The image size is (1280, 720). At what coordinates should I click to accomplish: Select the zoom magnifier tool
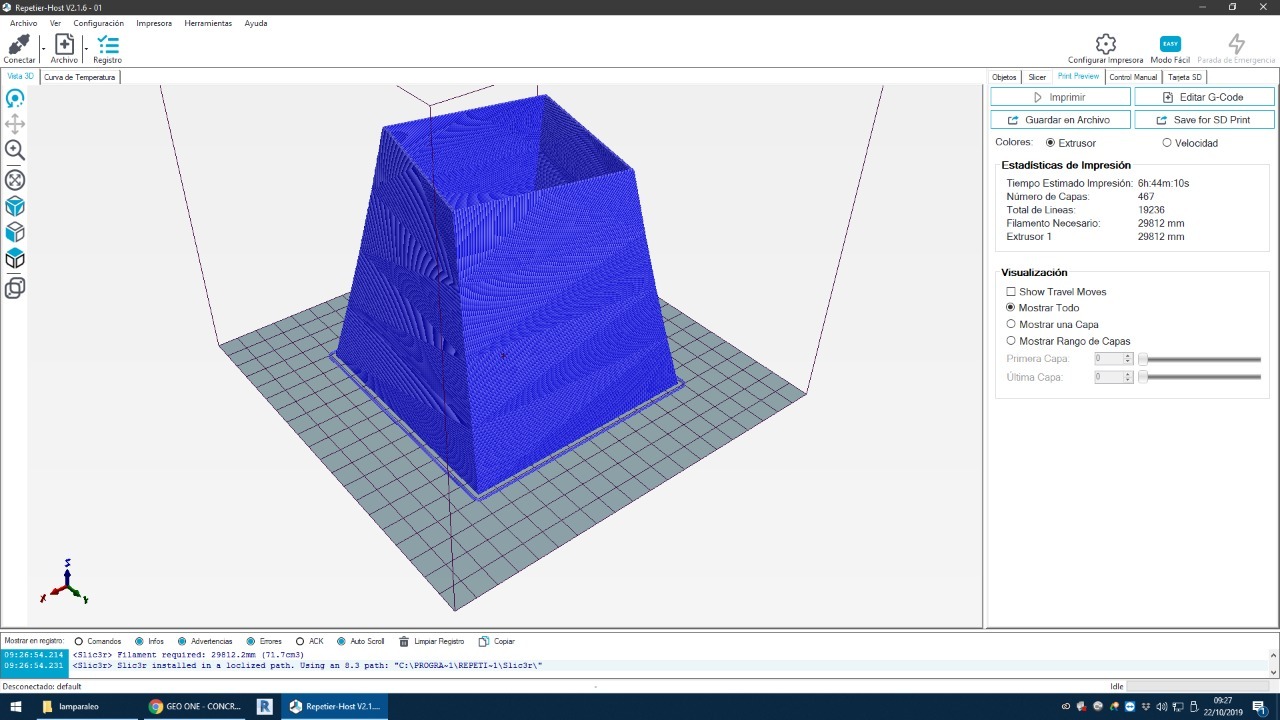15,150
